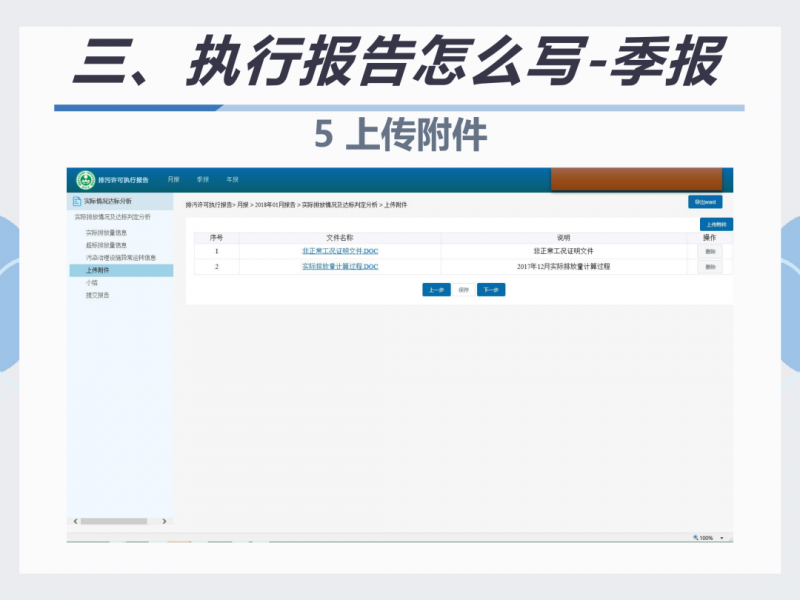Open 超标排放量信息 in the sidebar
The height and width of the screenshot is (600, 800).
point(106,245)
